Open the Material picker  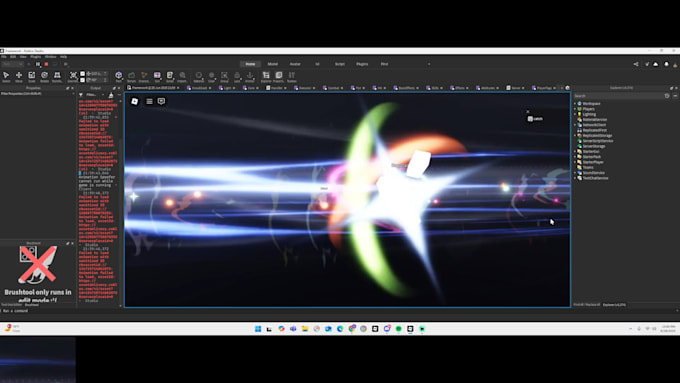point(199,77)
